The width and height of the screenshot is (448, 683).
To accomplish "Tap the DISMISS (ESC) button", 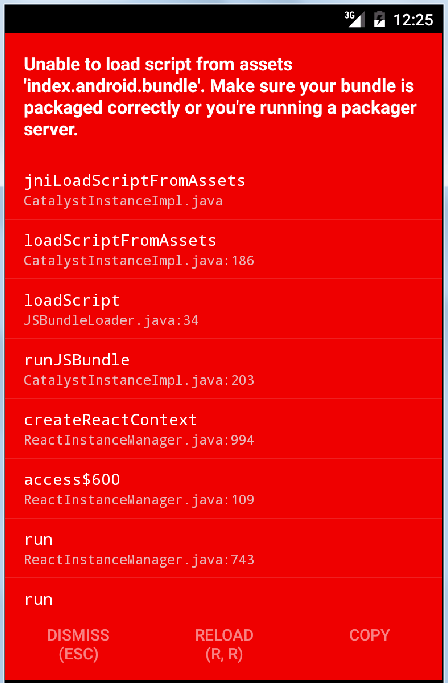I will (x=78, y=645).
